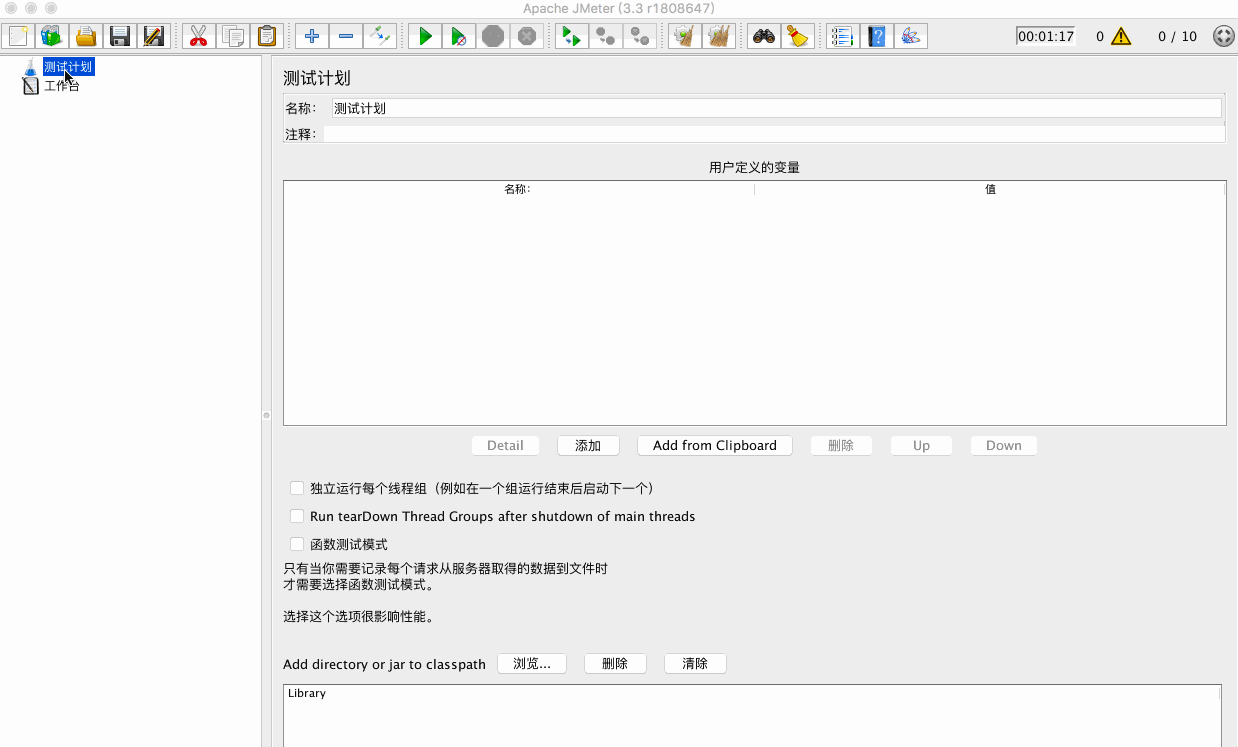Click 添加 to add a variable
This screenshot has height=747, width=1238.
(x=588, y=445)
